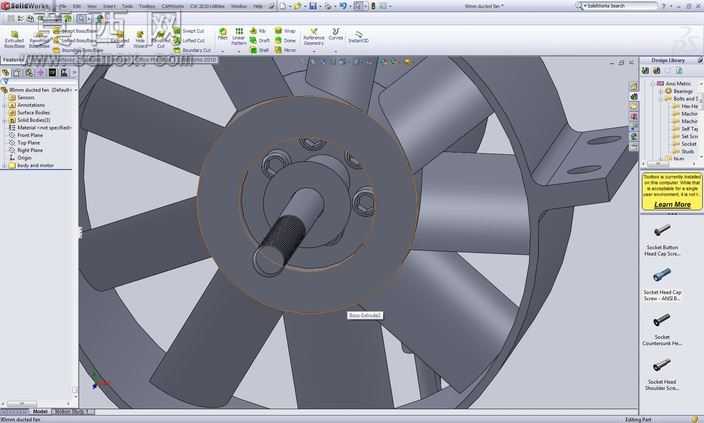Open the Curves tool
The width and height of the screenshot is (704, 423).
[x=335, y=34]
